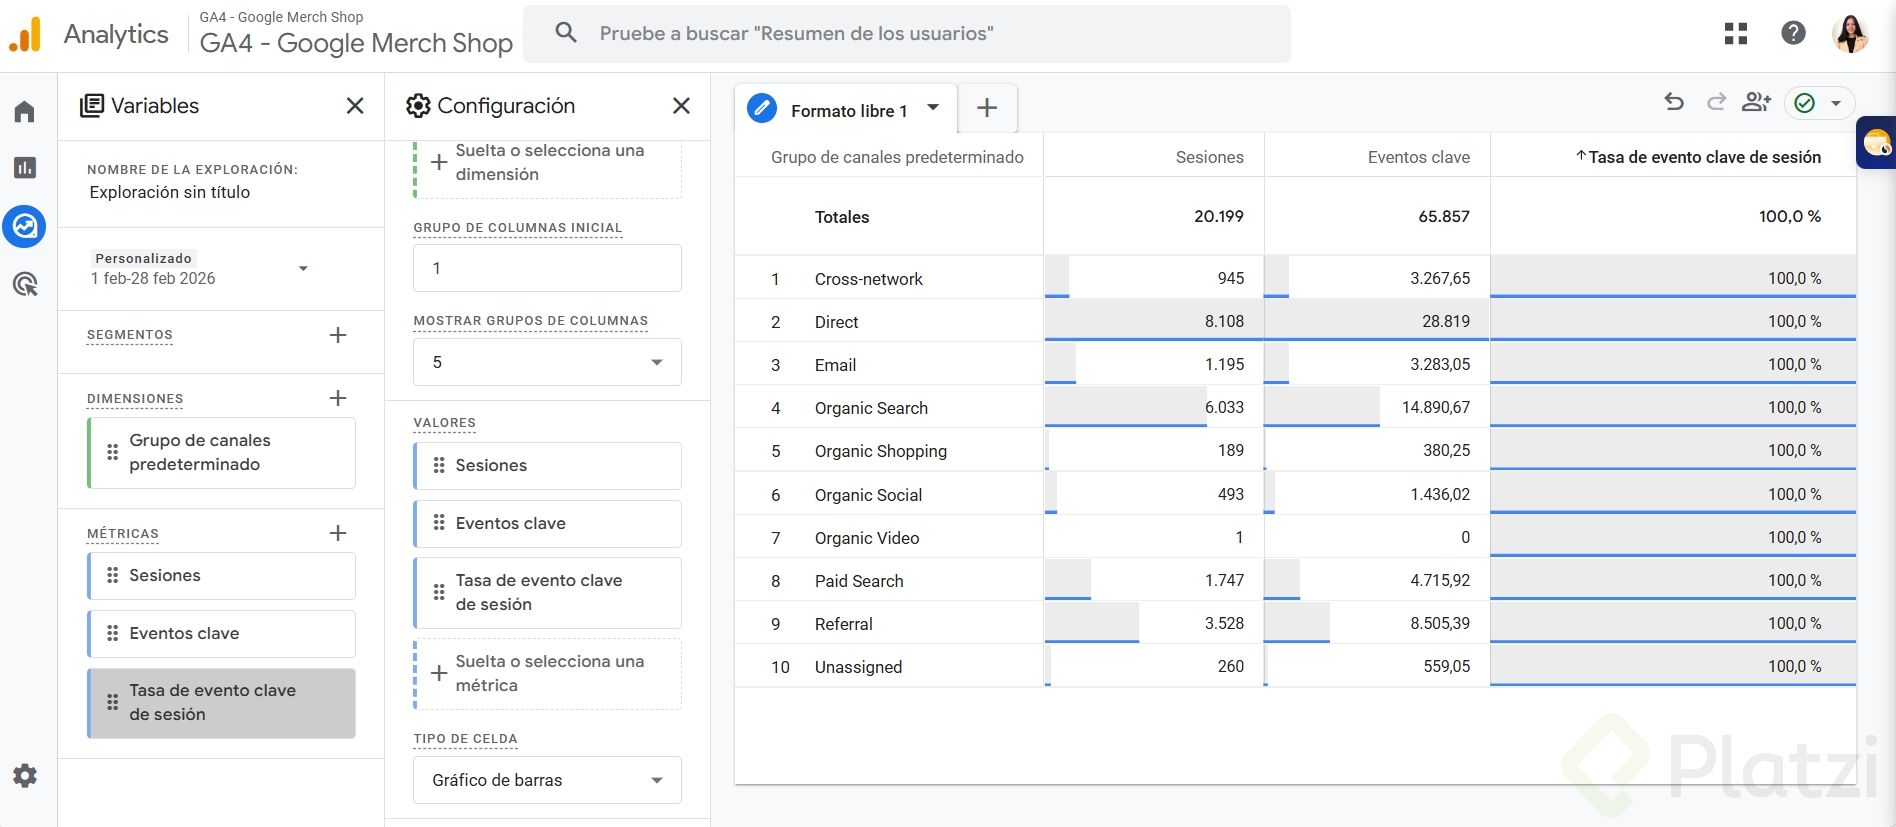
Task: Click the Eventos clave column header
Action: (x=1418, y=157)
